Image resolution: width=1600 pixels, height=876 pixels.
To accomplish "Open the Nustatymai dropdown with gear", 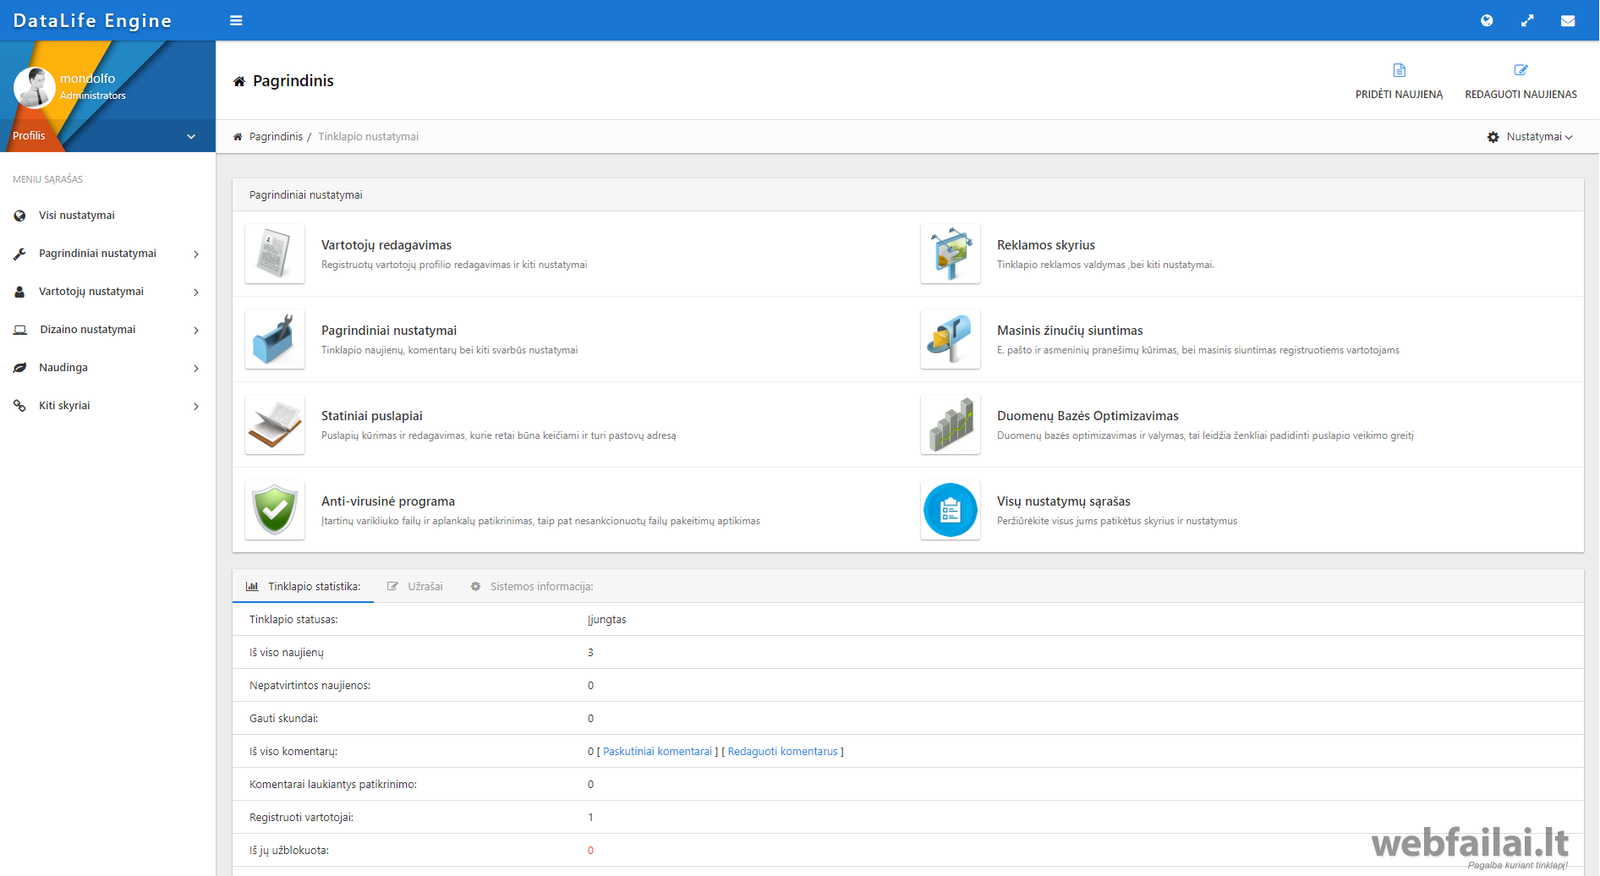I will [x=1529, y=137].
